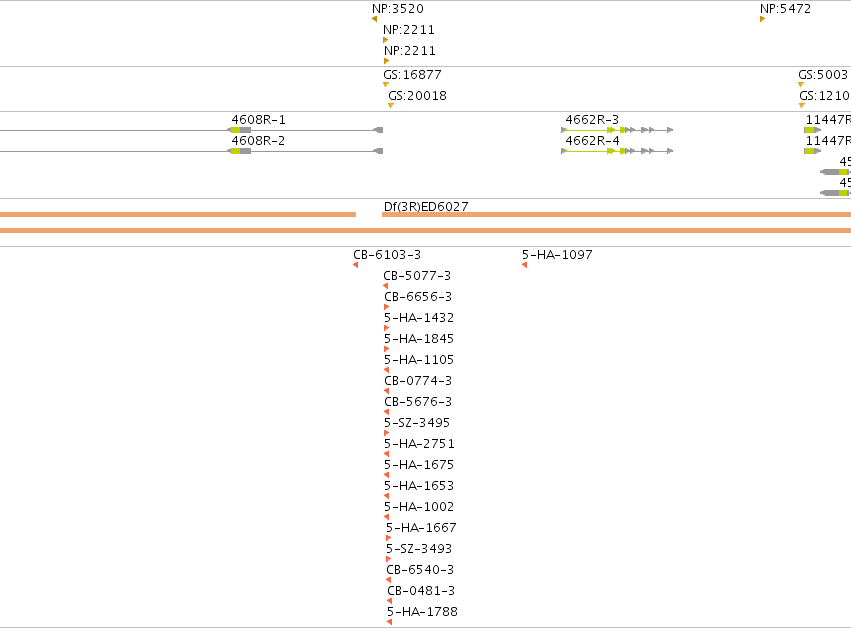Image resolution: width=851 pixels, height=628 pixels.
Task: Click the green exon block under 4608R-1
Action: click(x=235, y=130)
